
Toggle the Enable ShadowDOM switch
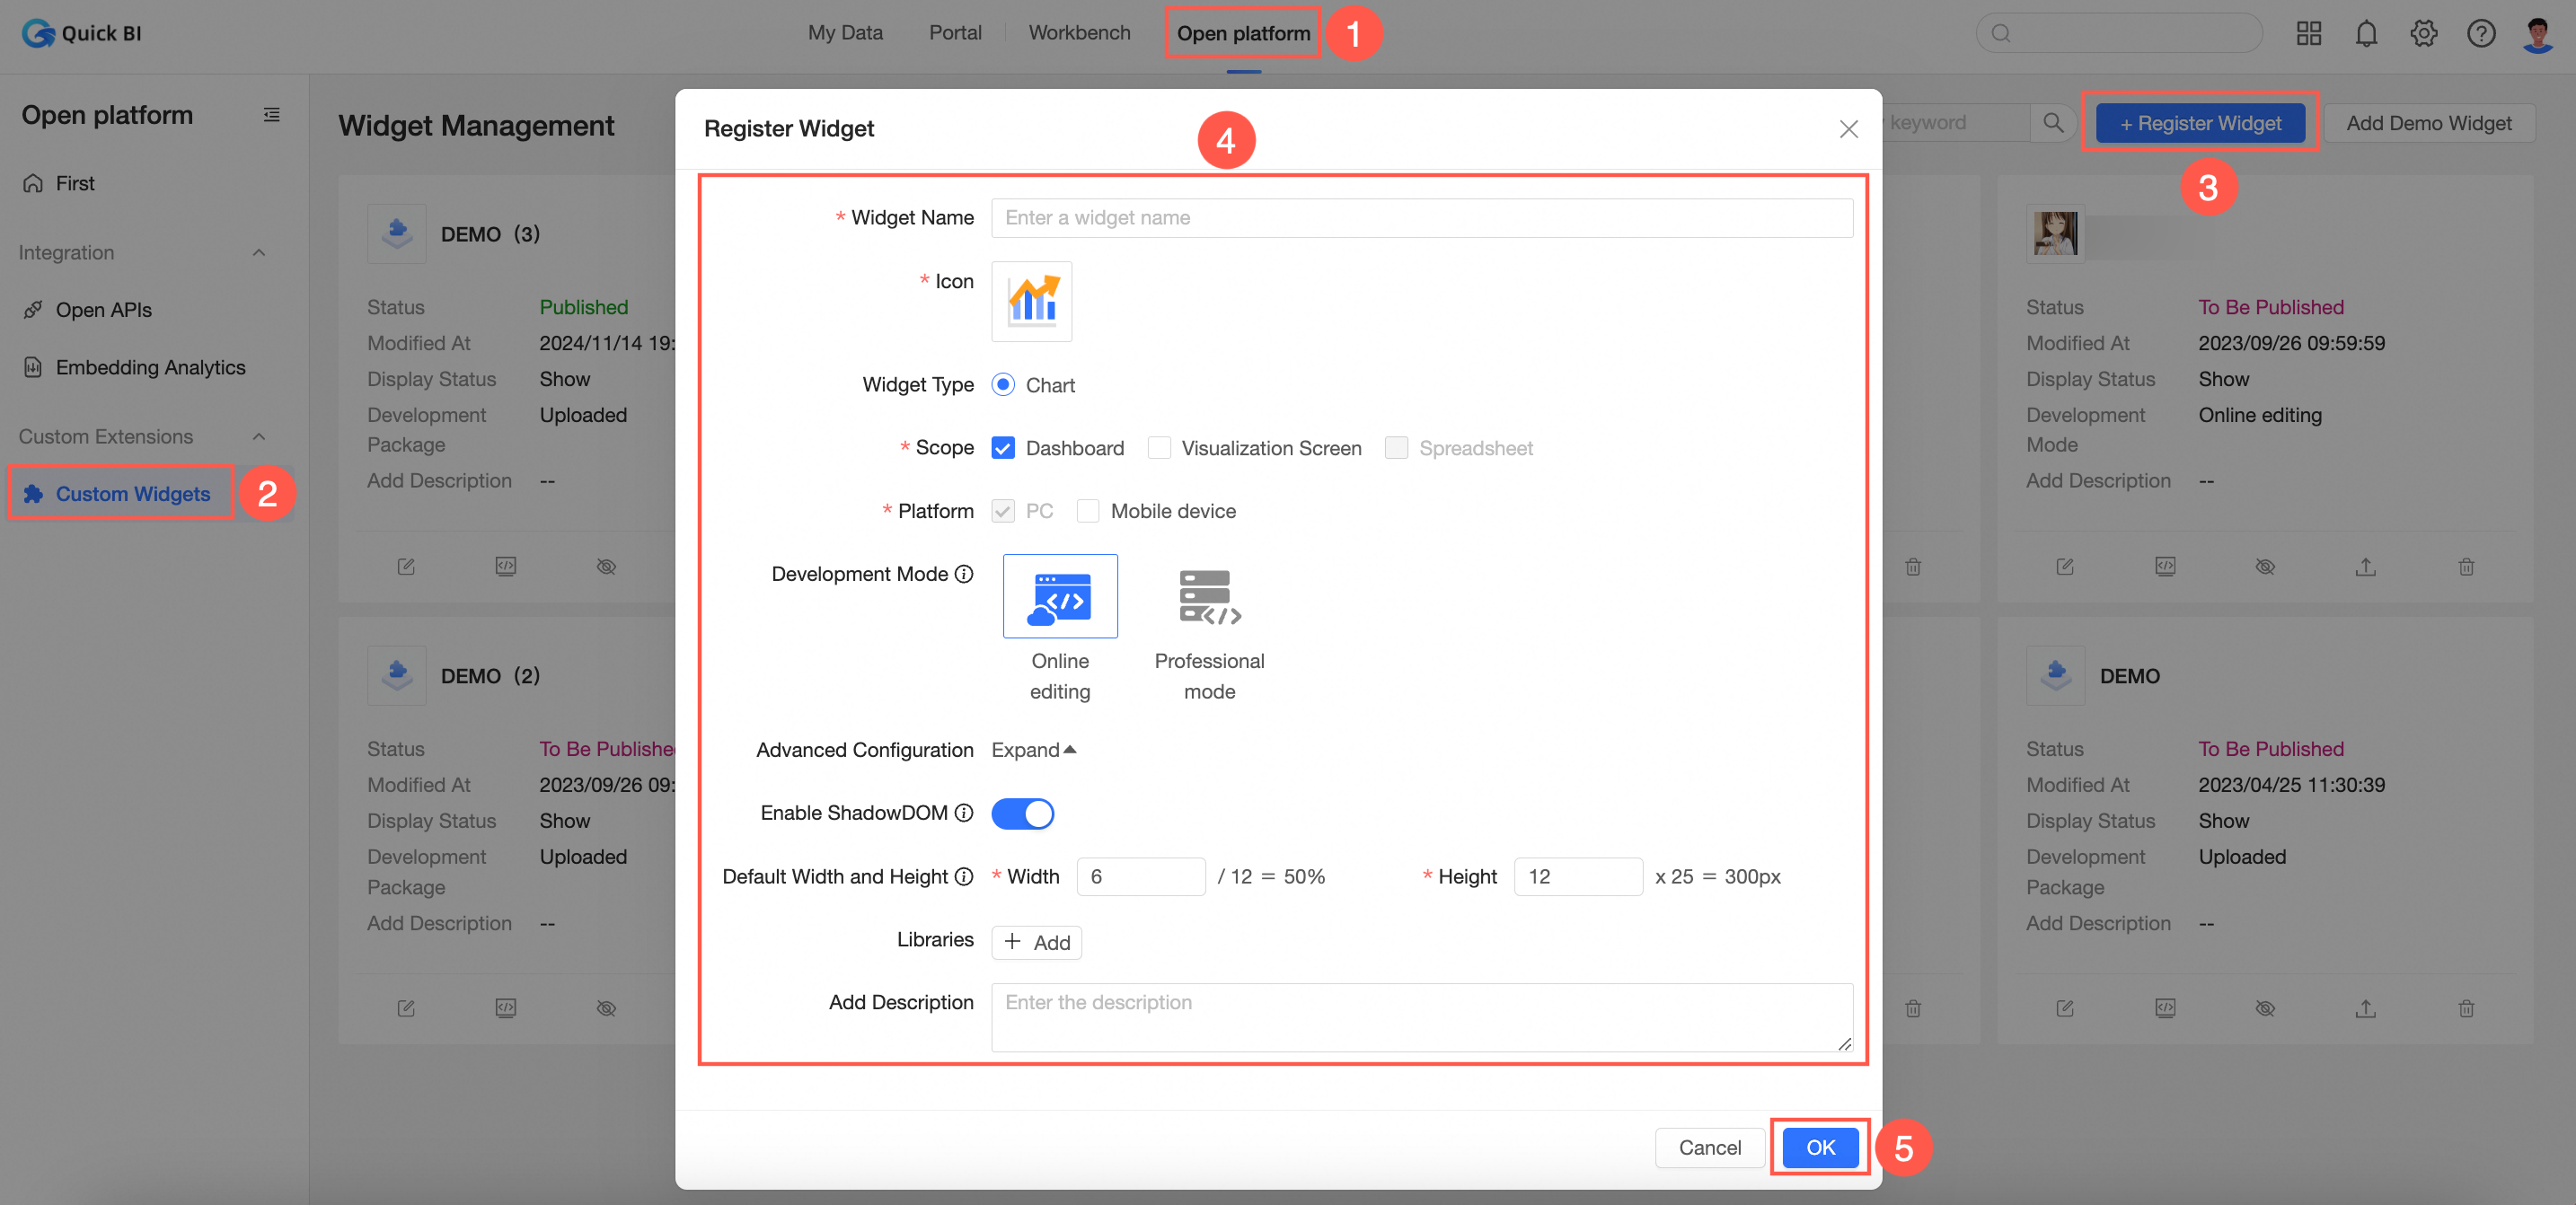click(1022, 813)
